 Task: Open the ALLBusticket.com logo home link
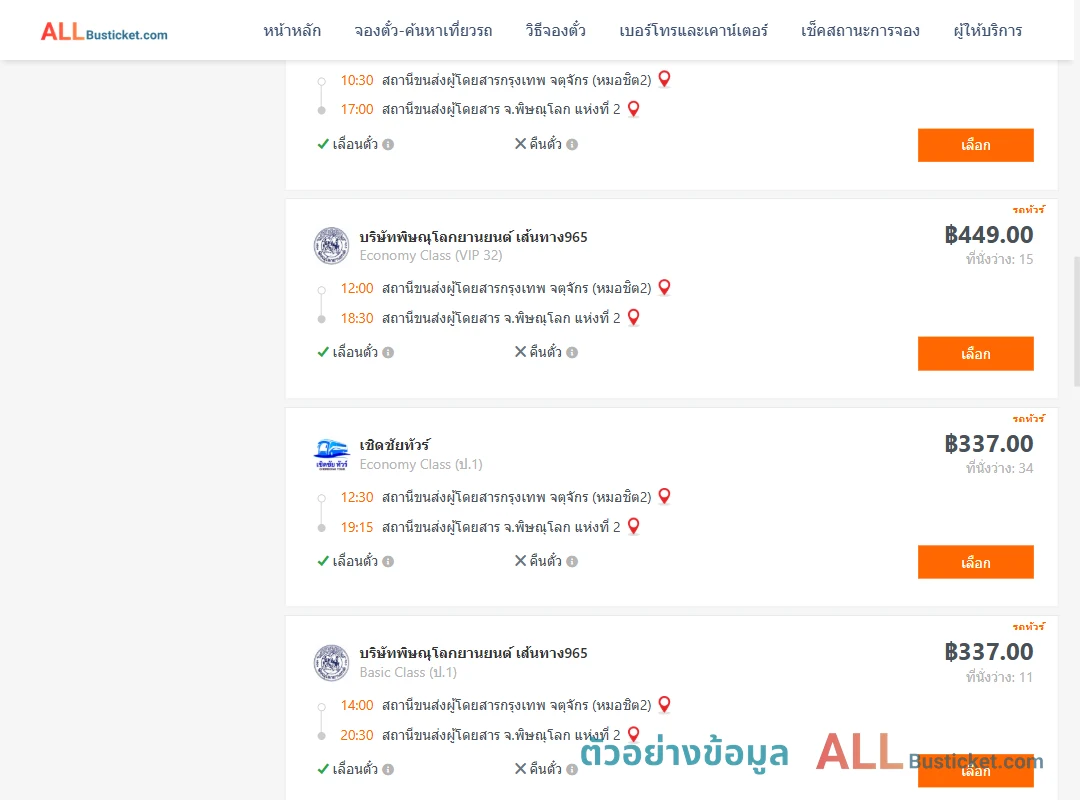tap(104, 32)
